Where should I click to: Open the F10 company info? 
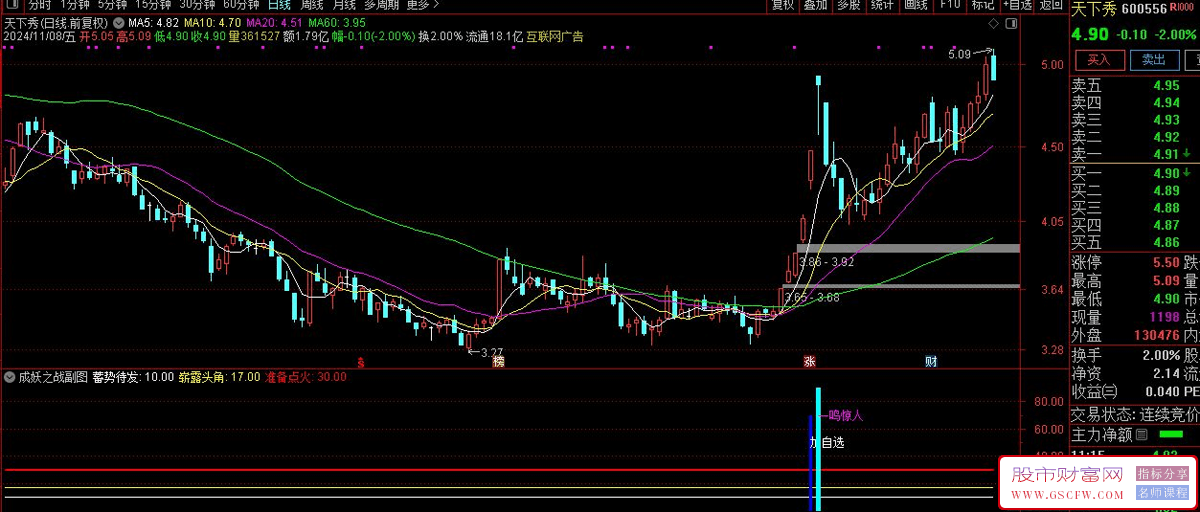(949, 5)
